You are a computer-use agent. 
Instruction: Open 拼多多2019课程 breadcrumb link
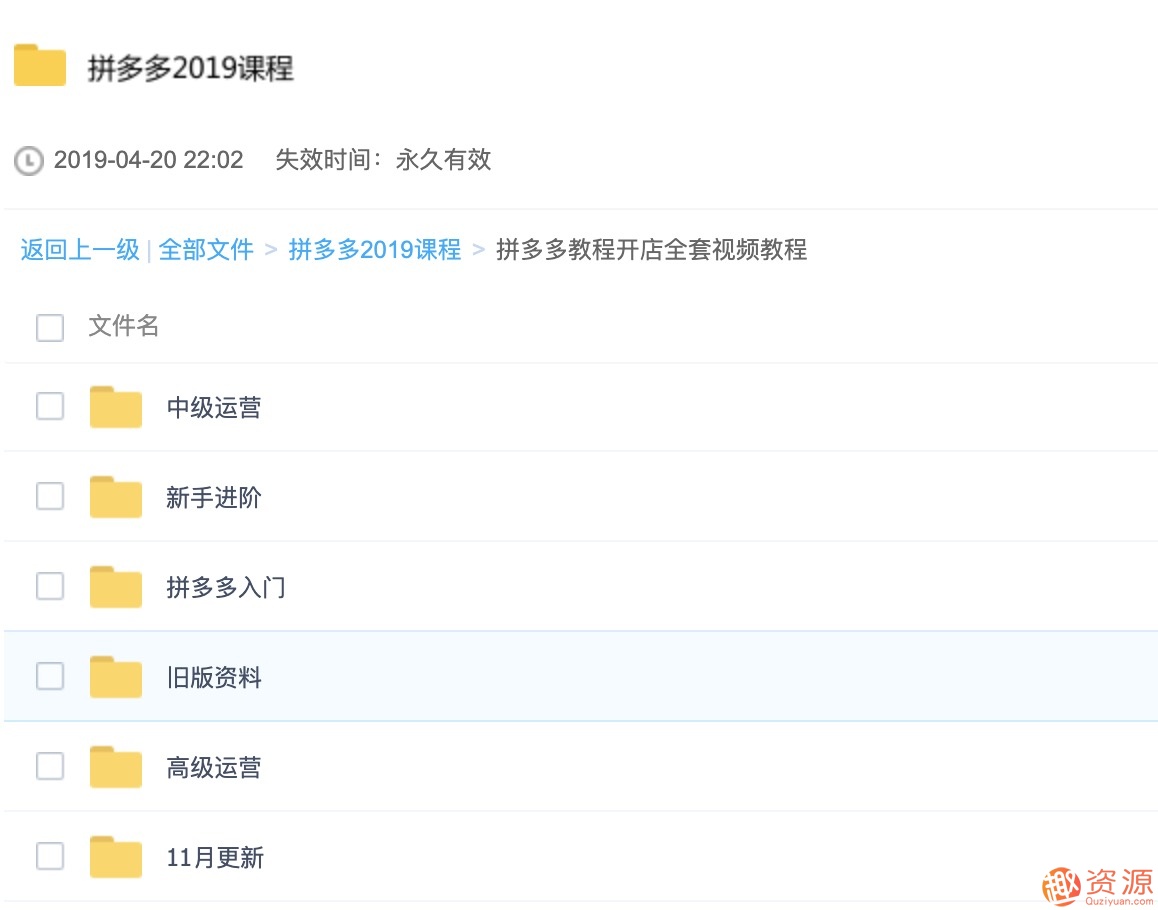pyautogui.click(x=374, y=250)
